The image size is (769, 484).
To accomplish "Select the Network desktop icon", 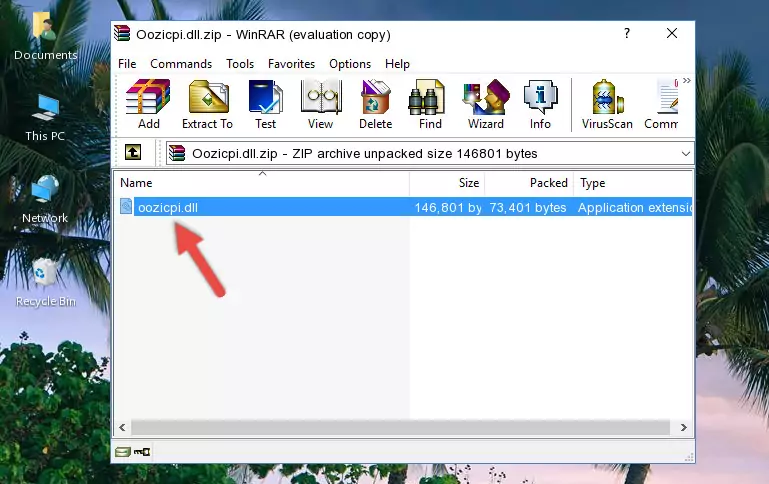I will [45, 200].
